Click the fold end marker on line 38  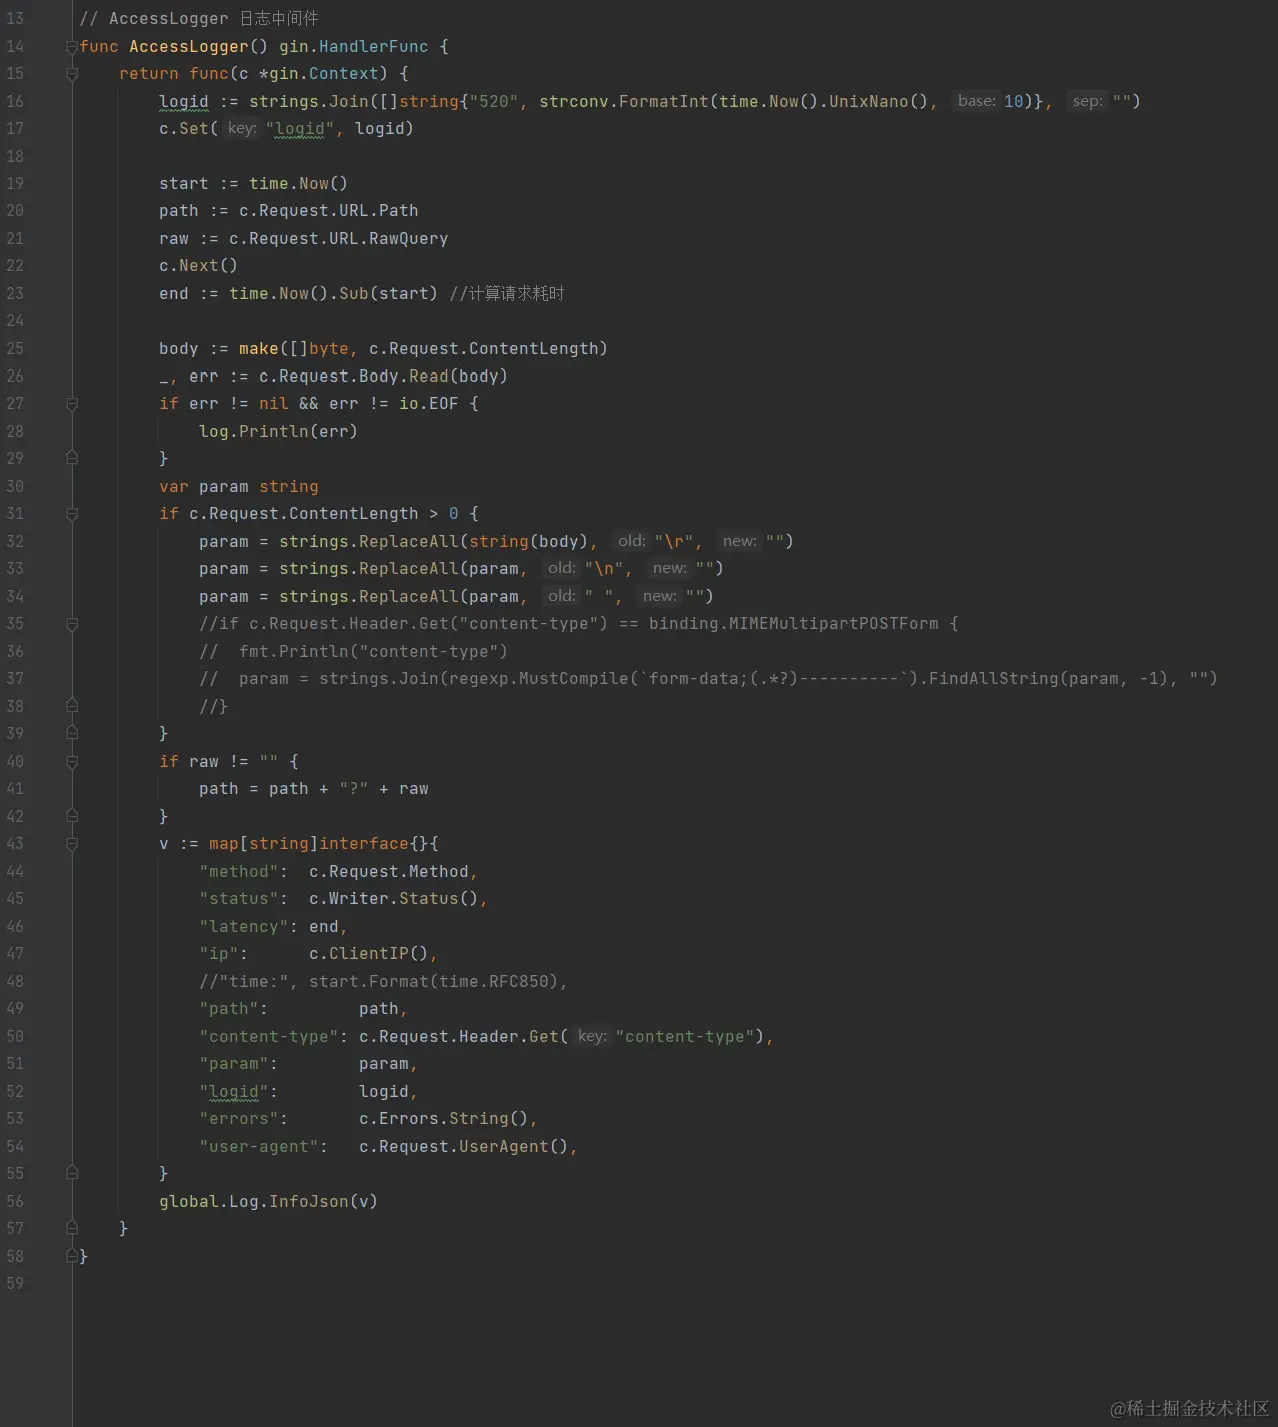pyautogui.click(x=72, y=706)
